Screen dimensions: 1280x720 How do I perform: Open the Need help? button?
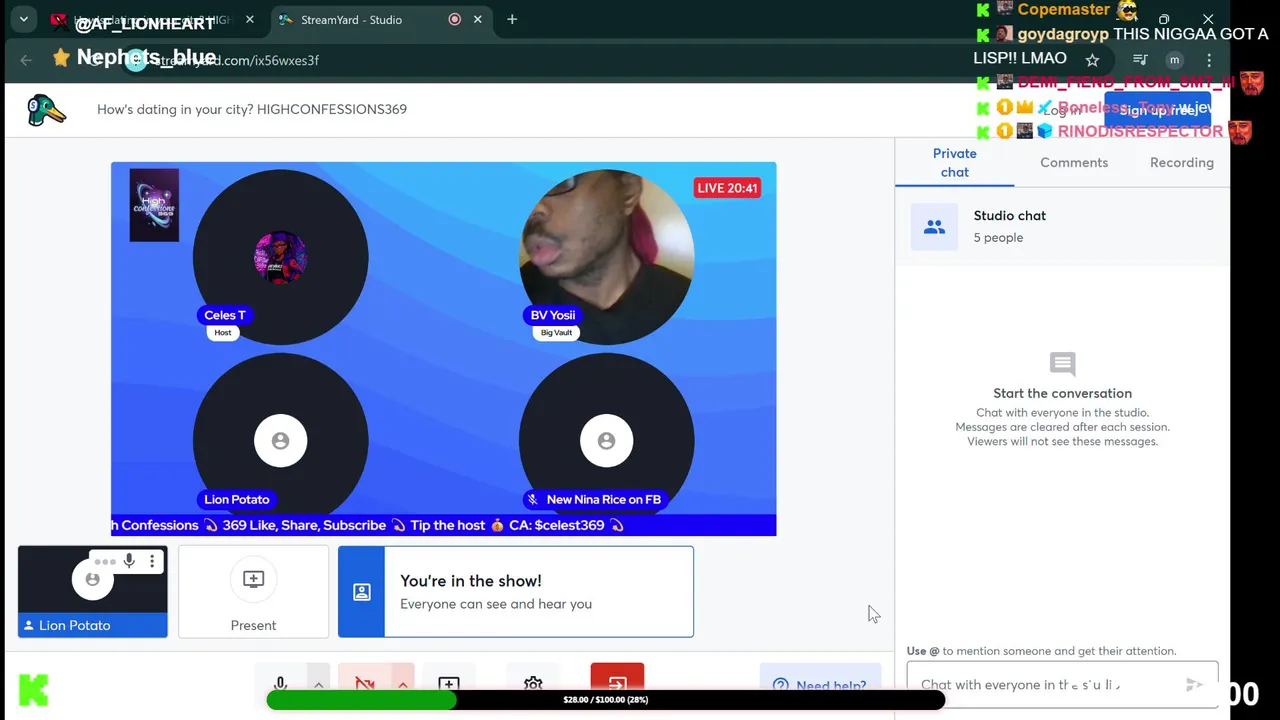pyautogui.click(x=820, y=684)
